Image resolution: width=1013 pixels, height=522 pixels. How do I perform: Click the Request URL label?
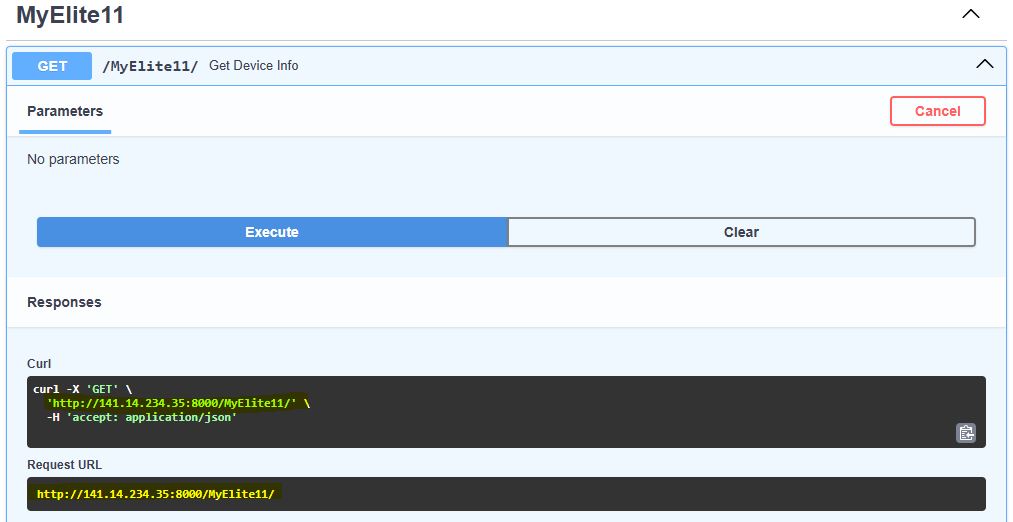[65, 465]
